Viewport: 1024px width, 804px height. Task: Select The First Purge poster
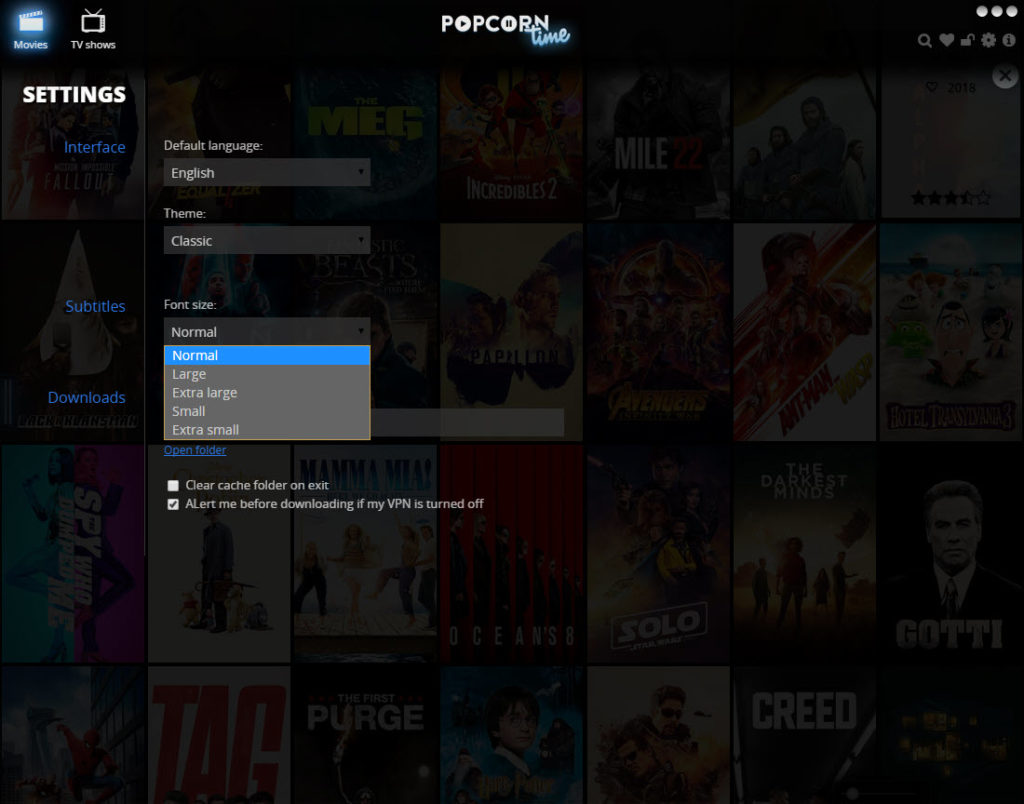click(x=365, y=735)
